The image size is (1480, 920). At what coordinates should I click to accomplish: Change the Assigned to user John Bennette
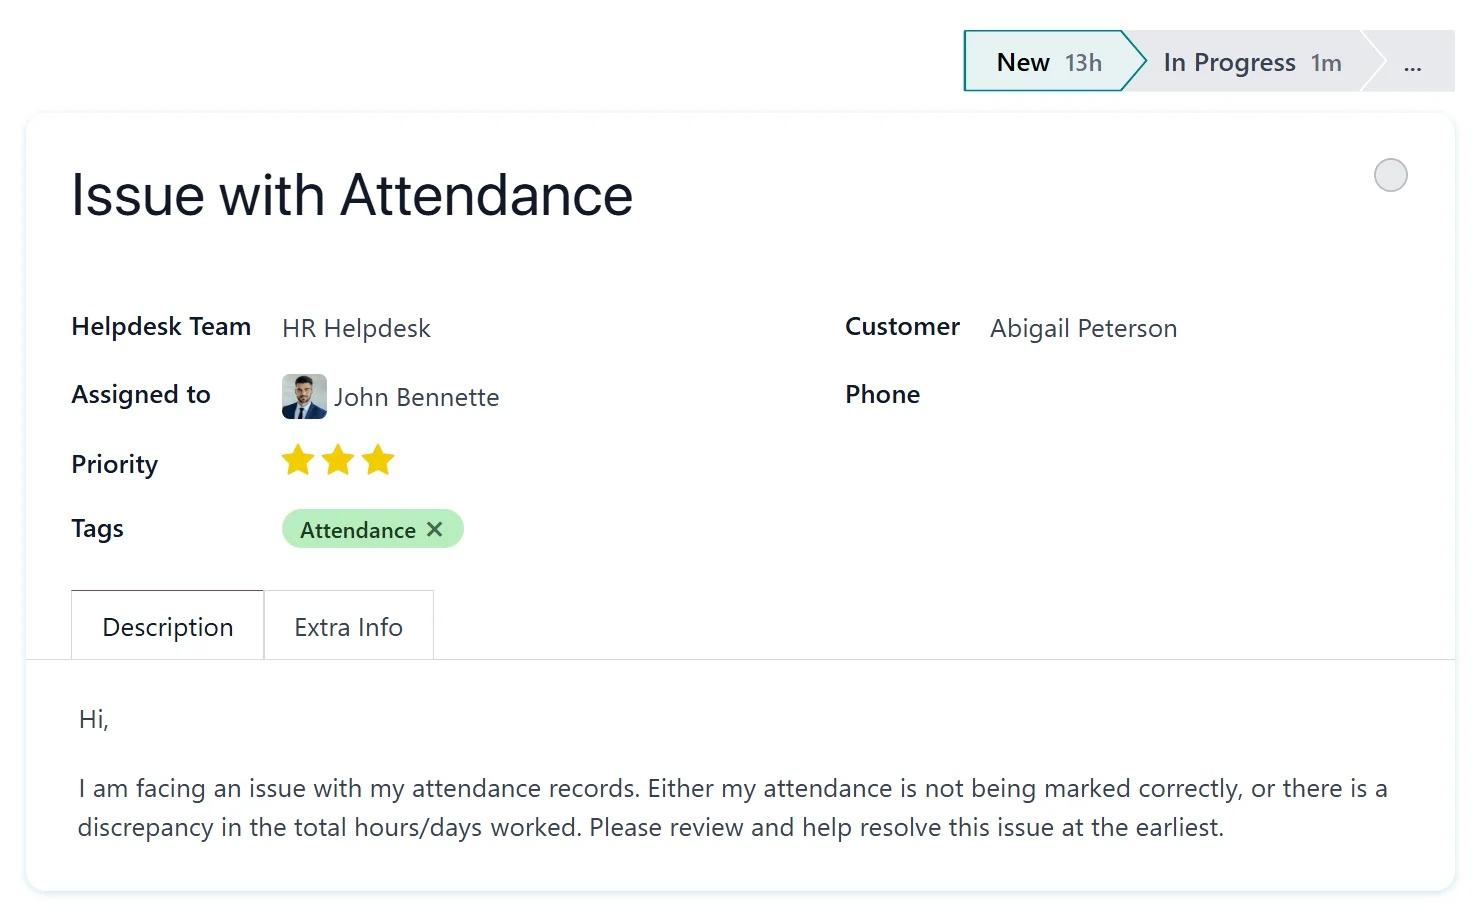click(416, 398)
